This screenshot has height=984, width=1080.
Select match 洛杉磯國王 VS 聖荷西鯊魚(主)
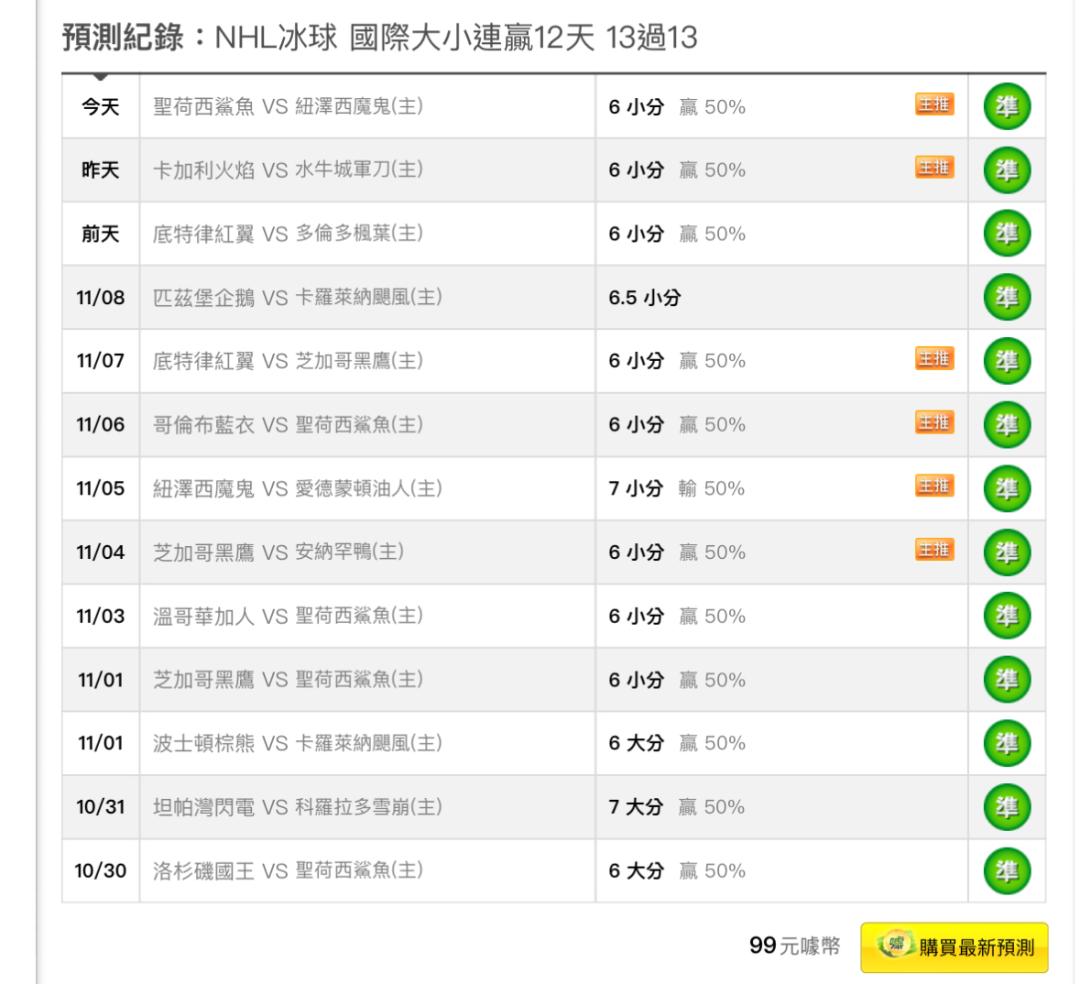tap(287, 870)
